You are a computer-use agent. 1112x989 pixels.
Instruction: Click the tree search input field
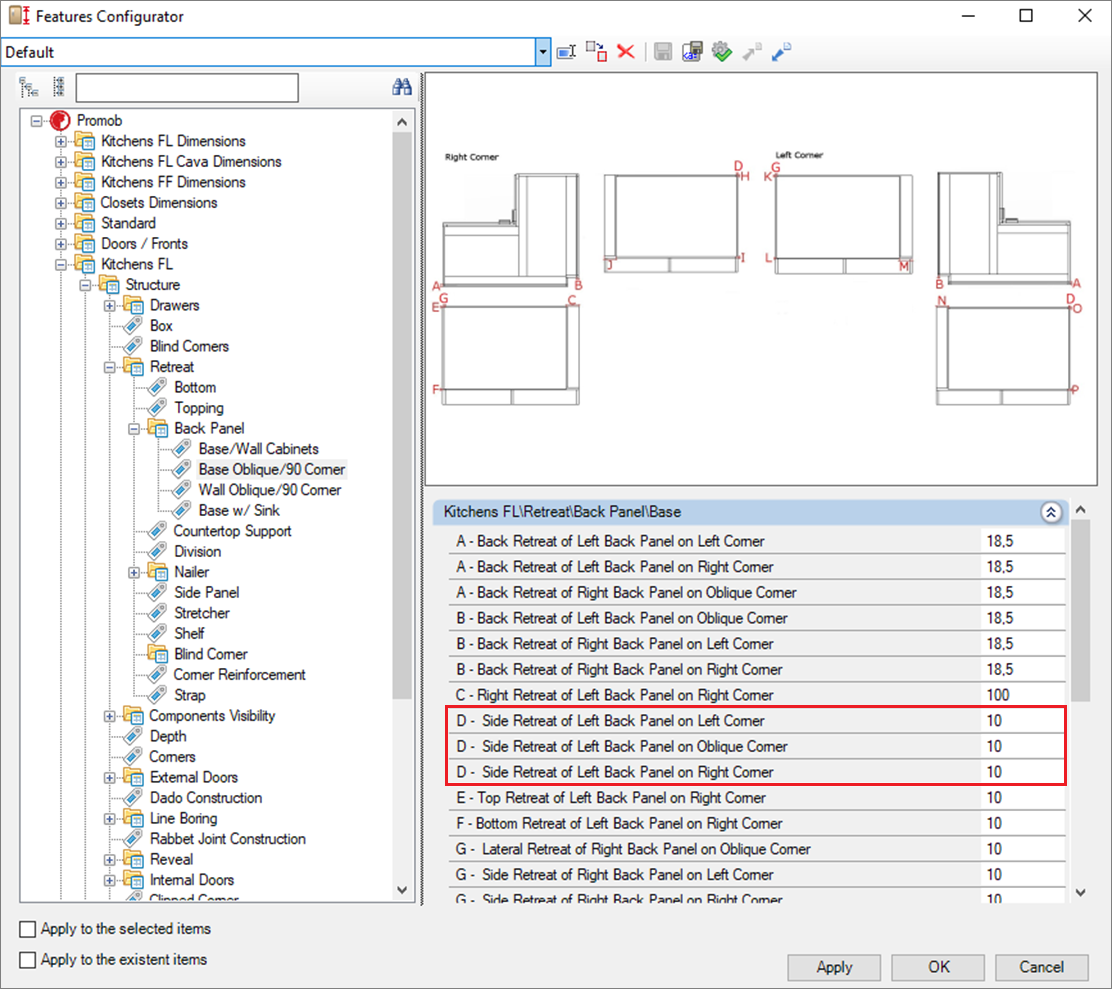(x=187, y=88)
